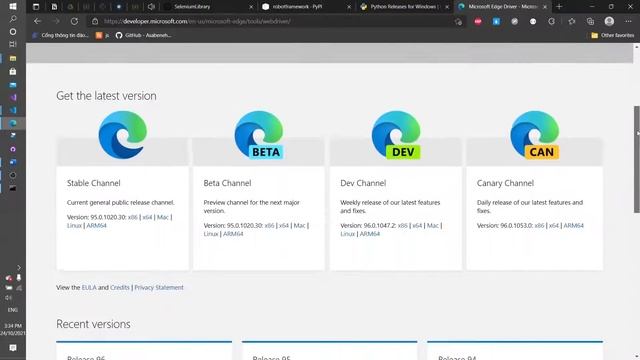
Task: Open Edge Settings and more menu
Action: 628,21
